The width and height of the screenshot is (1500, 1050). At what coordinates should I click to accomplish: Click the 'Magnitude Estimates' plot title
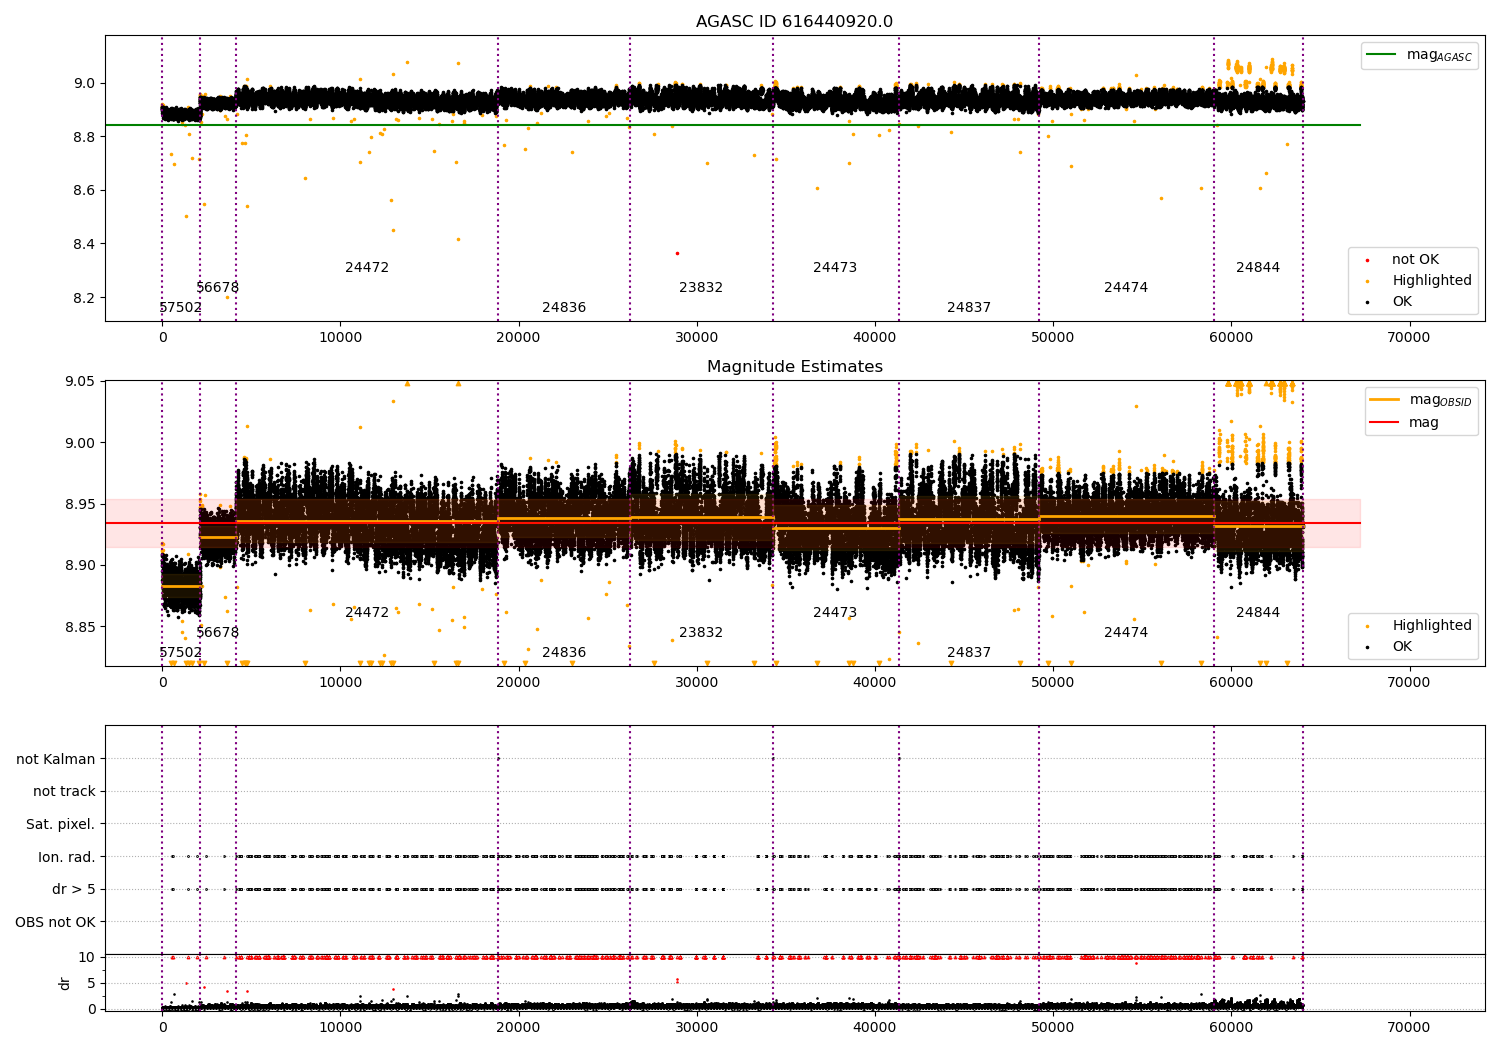pos(794,367)
